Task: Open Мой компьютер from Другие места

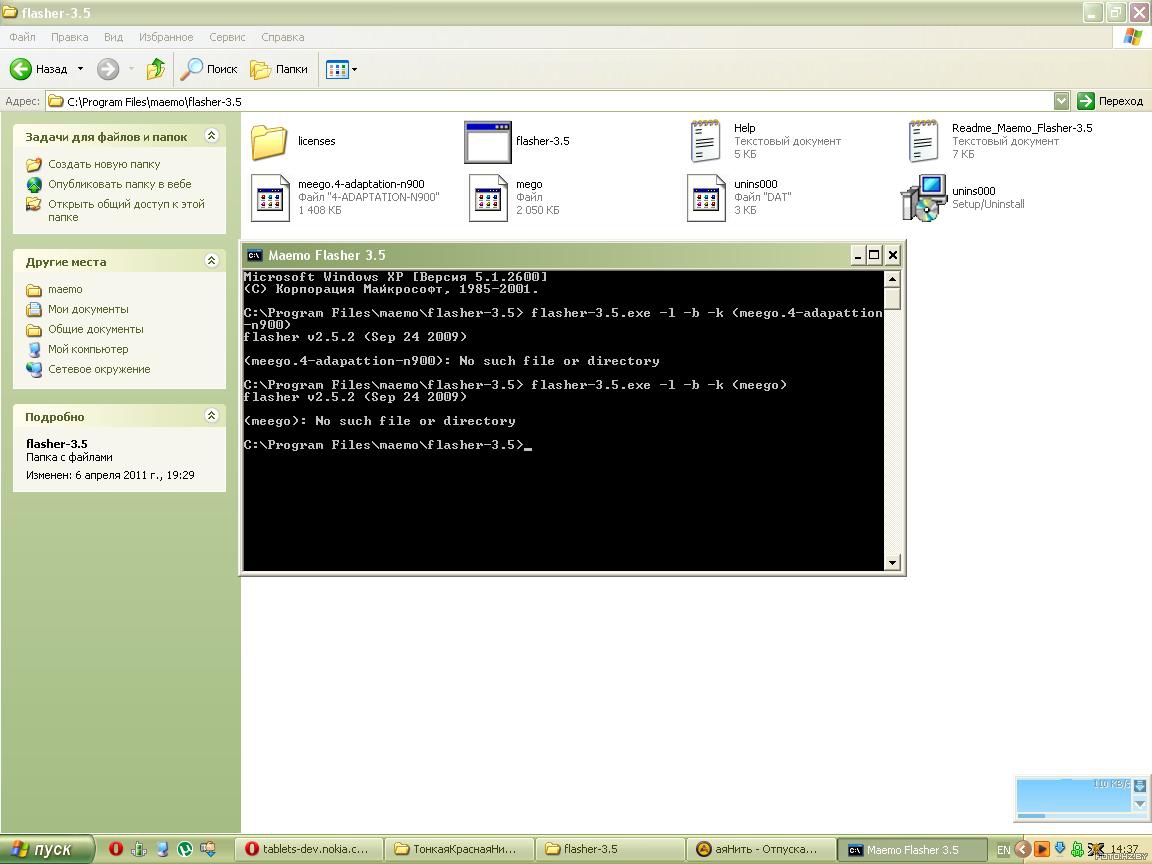Action: pos(88,348)
